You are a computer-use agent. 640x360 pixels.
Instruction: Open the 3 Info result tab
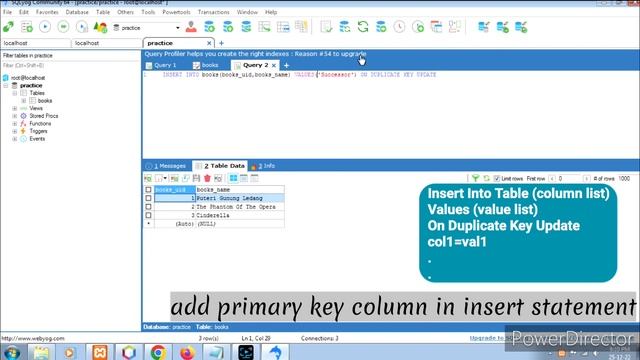tap(263, 166)
